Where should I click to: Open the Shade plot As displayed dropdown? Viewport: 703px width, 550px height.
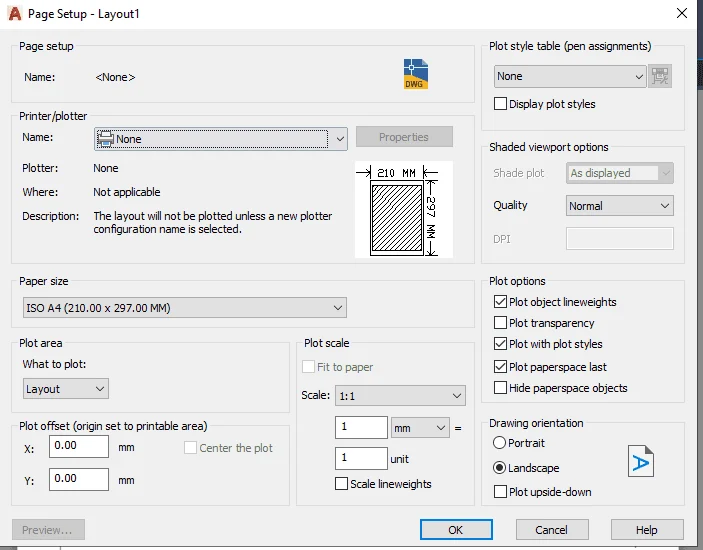(x=620, y=173)
